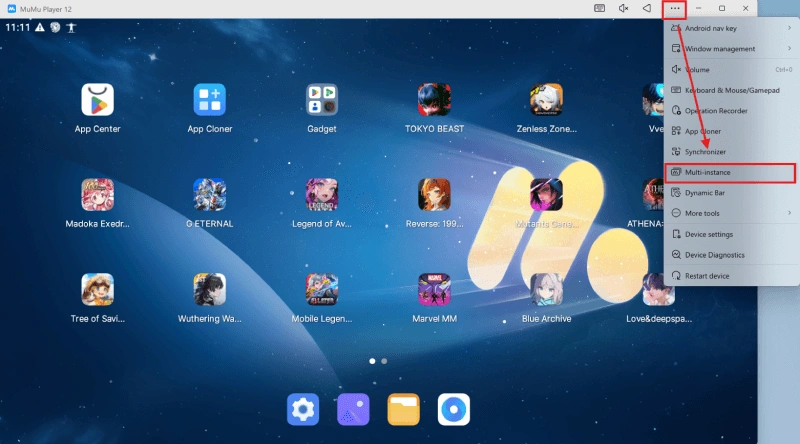Image resolution: width=800 pixels, height=444 pixels.
Task: Open More tools submenu
Action: coord(732,213)
